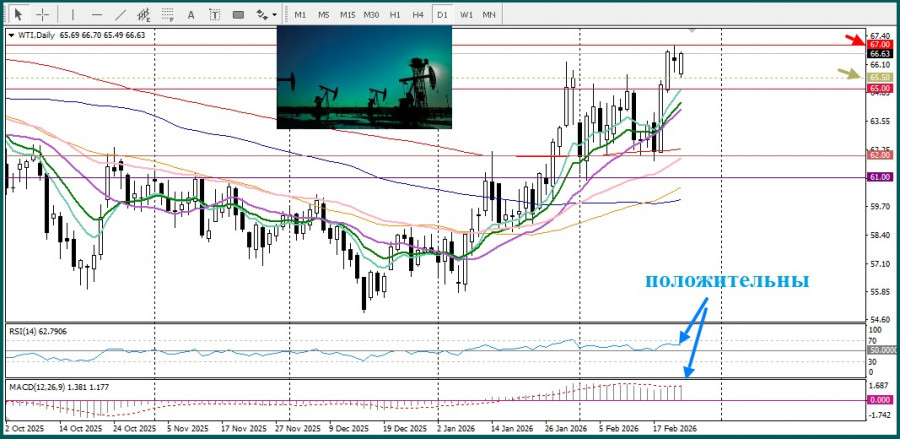
Task: Click the equidistant channel tool
Action: [x=145, y=14]
